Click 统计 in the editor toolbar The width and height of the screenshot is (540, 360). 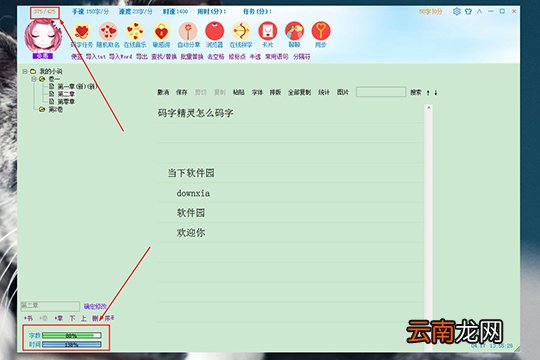point(324,92)
